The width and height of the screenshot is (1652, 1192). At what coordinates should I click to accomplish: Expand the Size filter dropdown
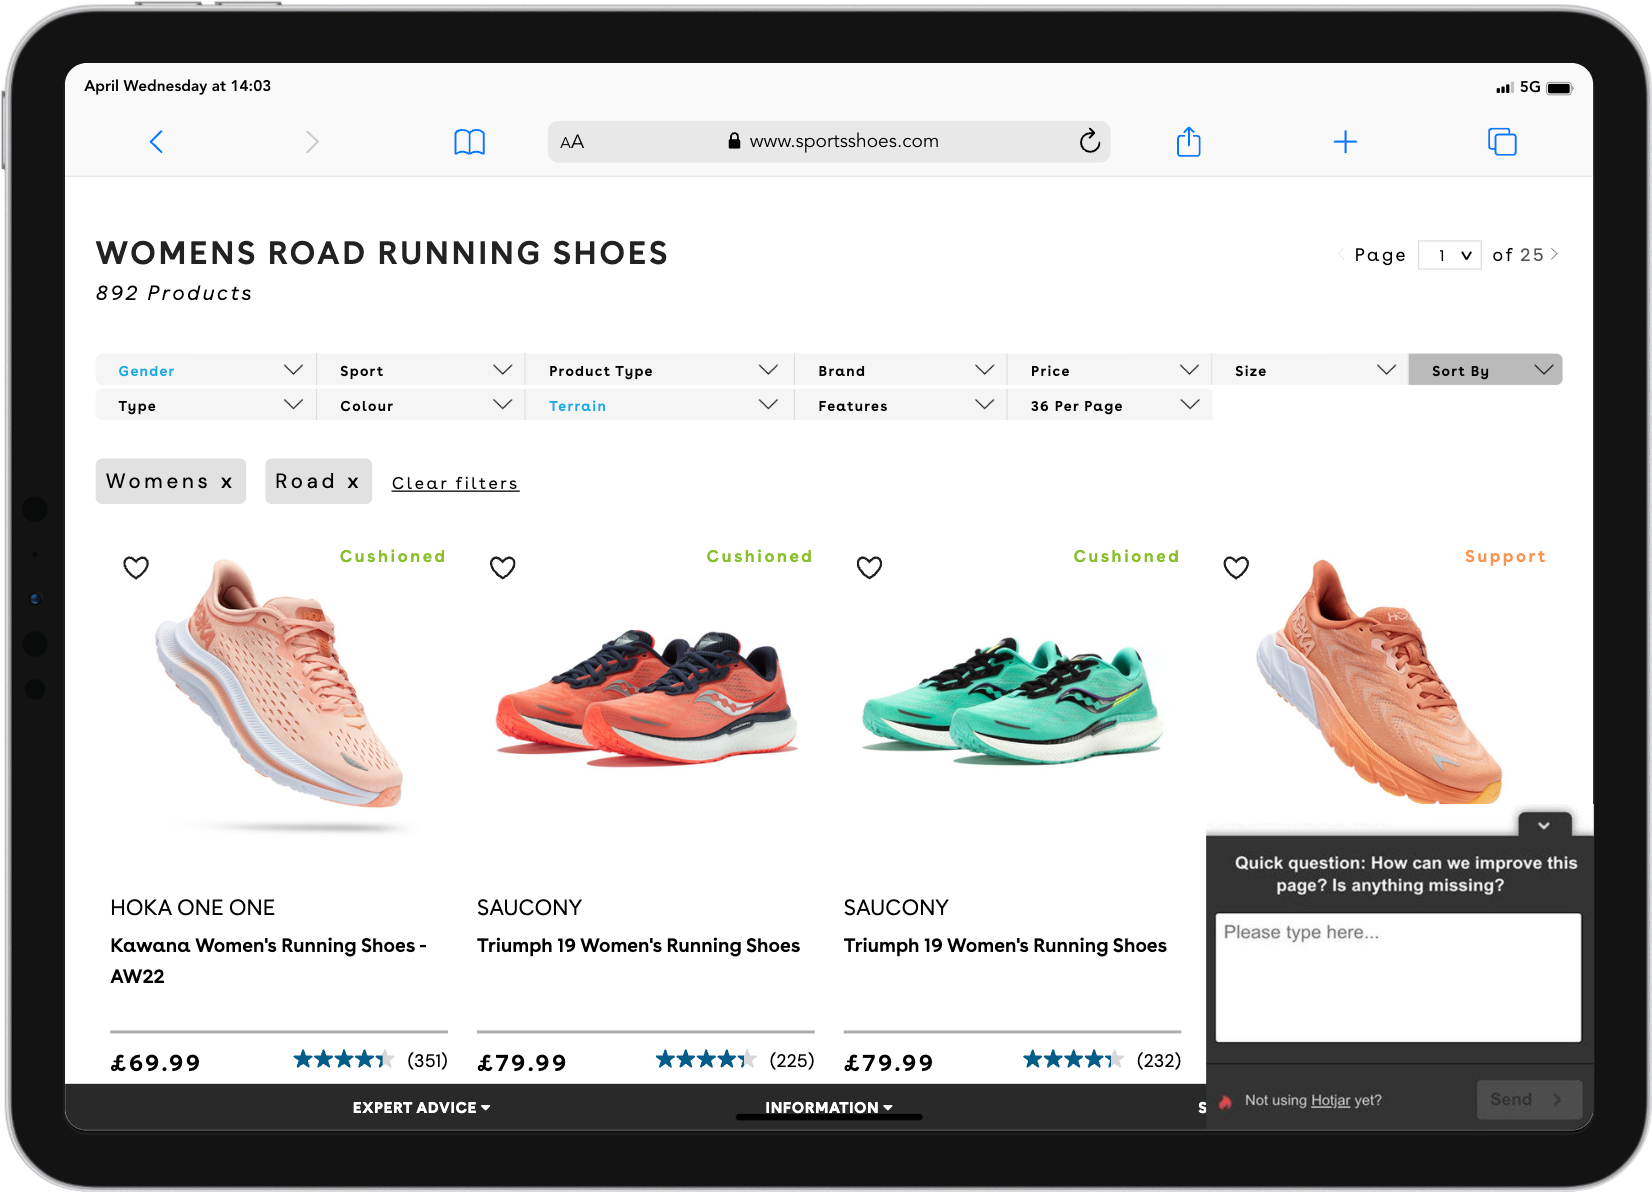click(x=1310, y=370)
